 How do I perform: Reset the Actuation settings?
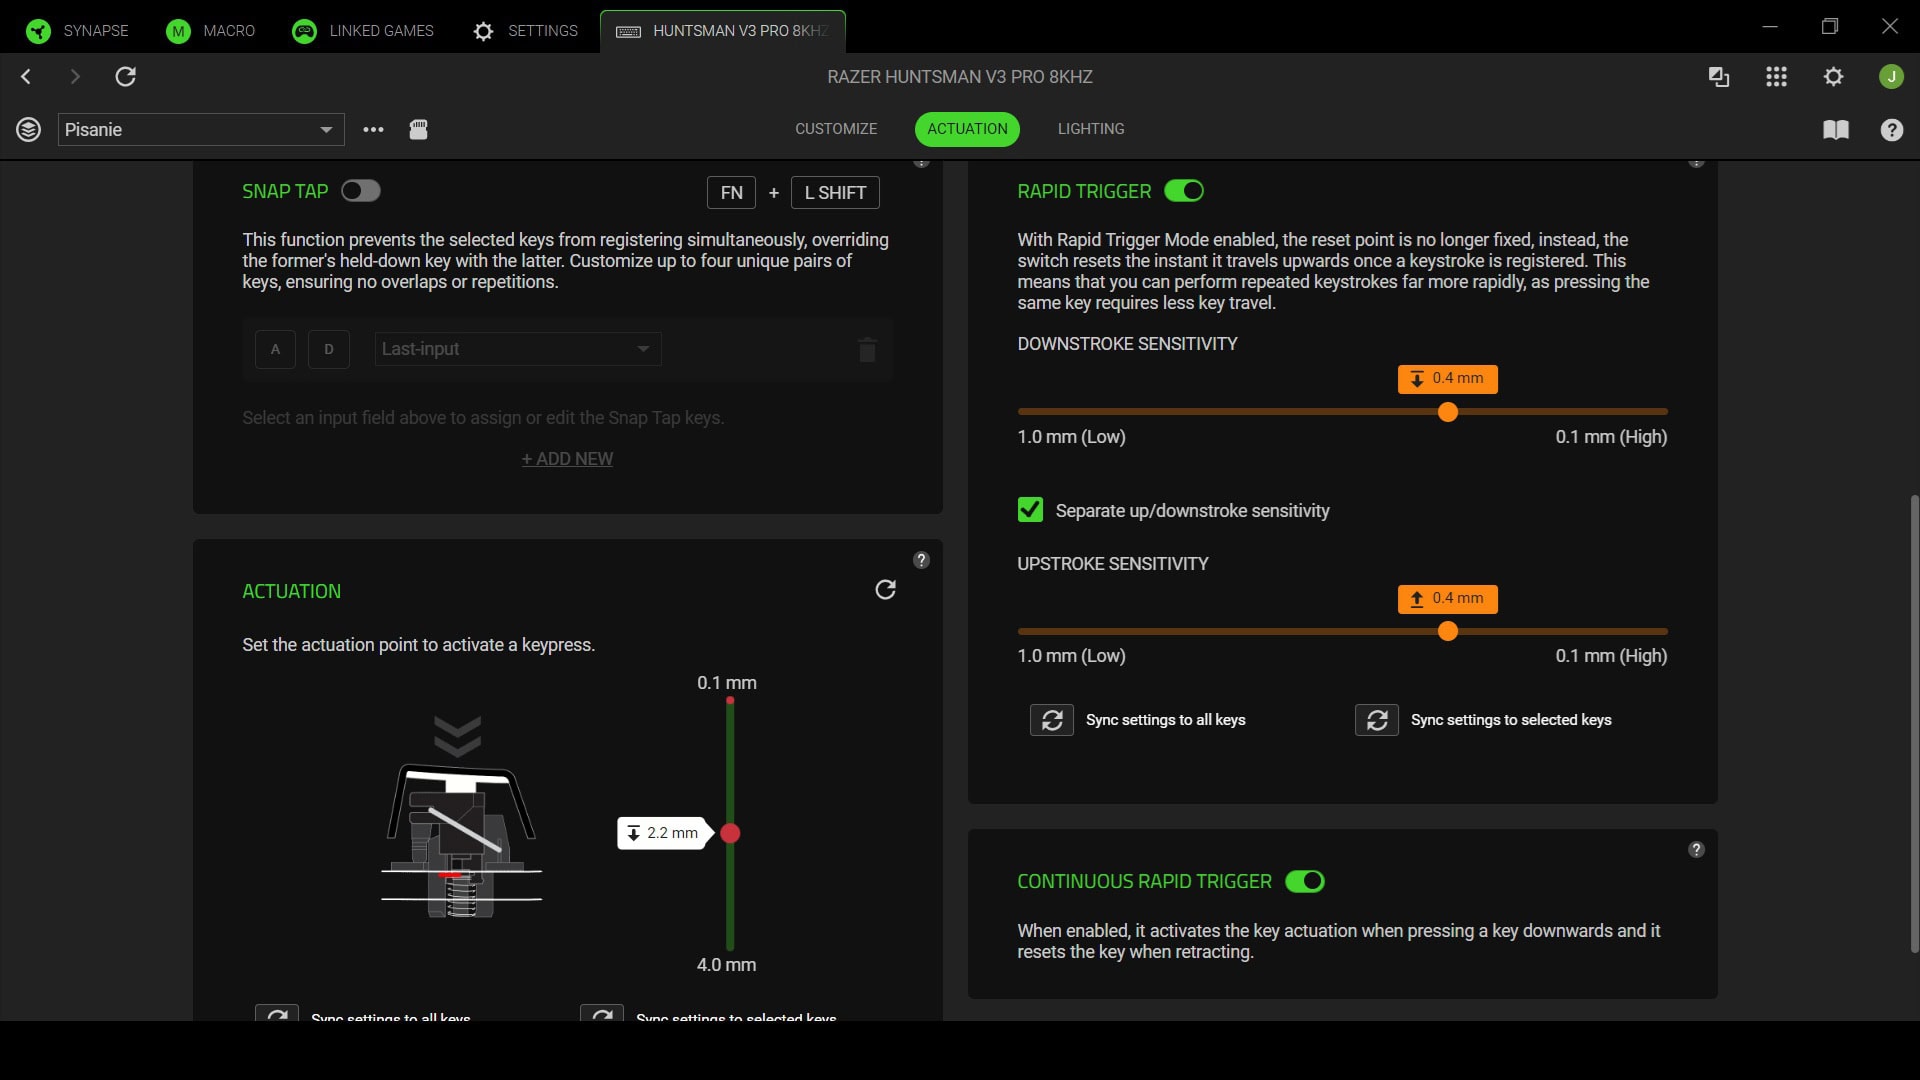[x=886, y=590]
